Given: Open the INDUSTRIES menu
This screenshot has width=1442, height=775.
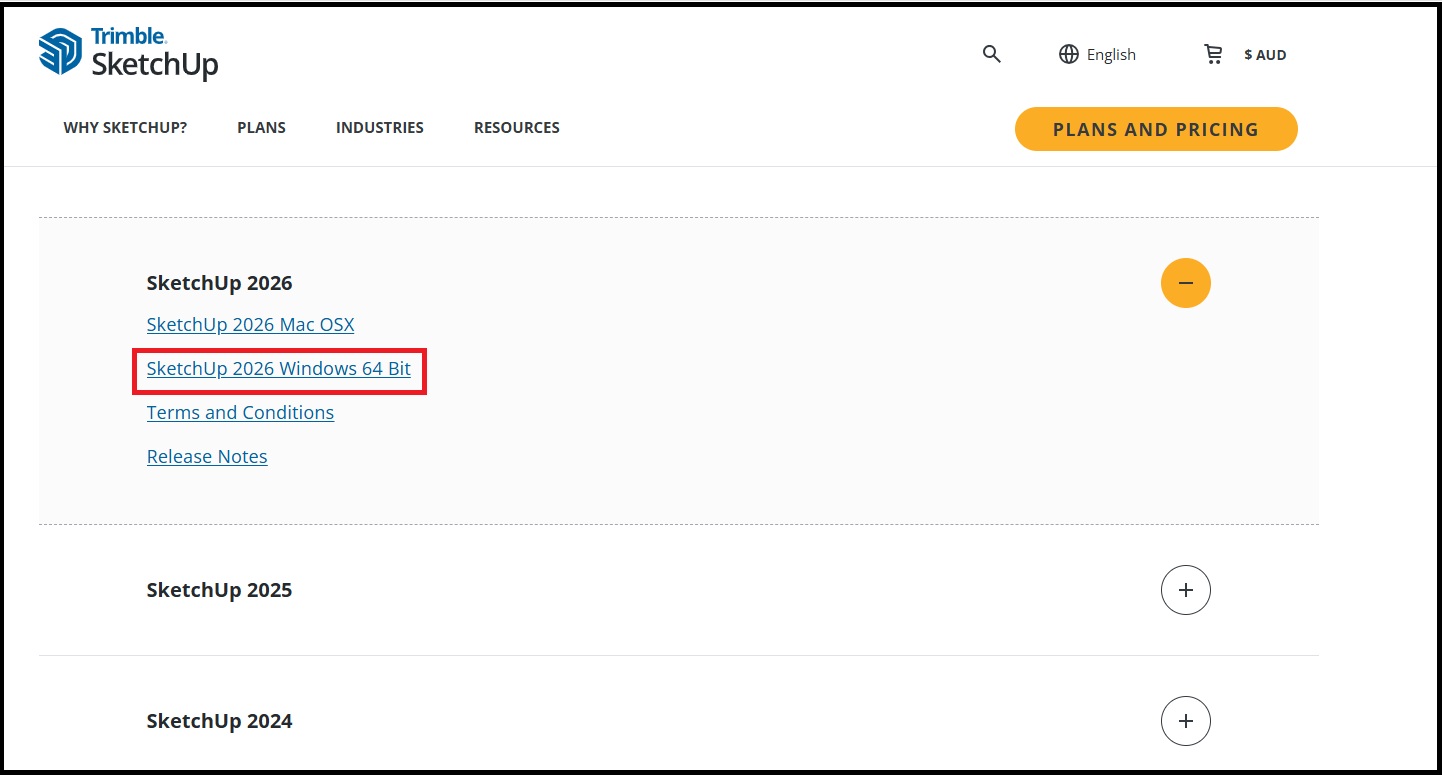Looking at the screenshot, I should (x=380, y=128).
